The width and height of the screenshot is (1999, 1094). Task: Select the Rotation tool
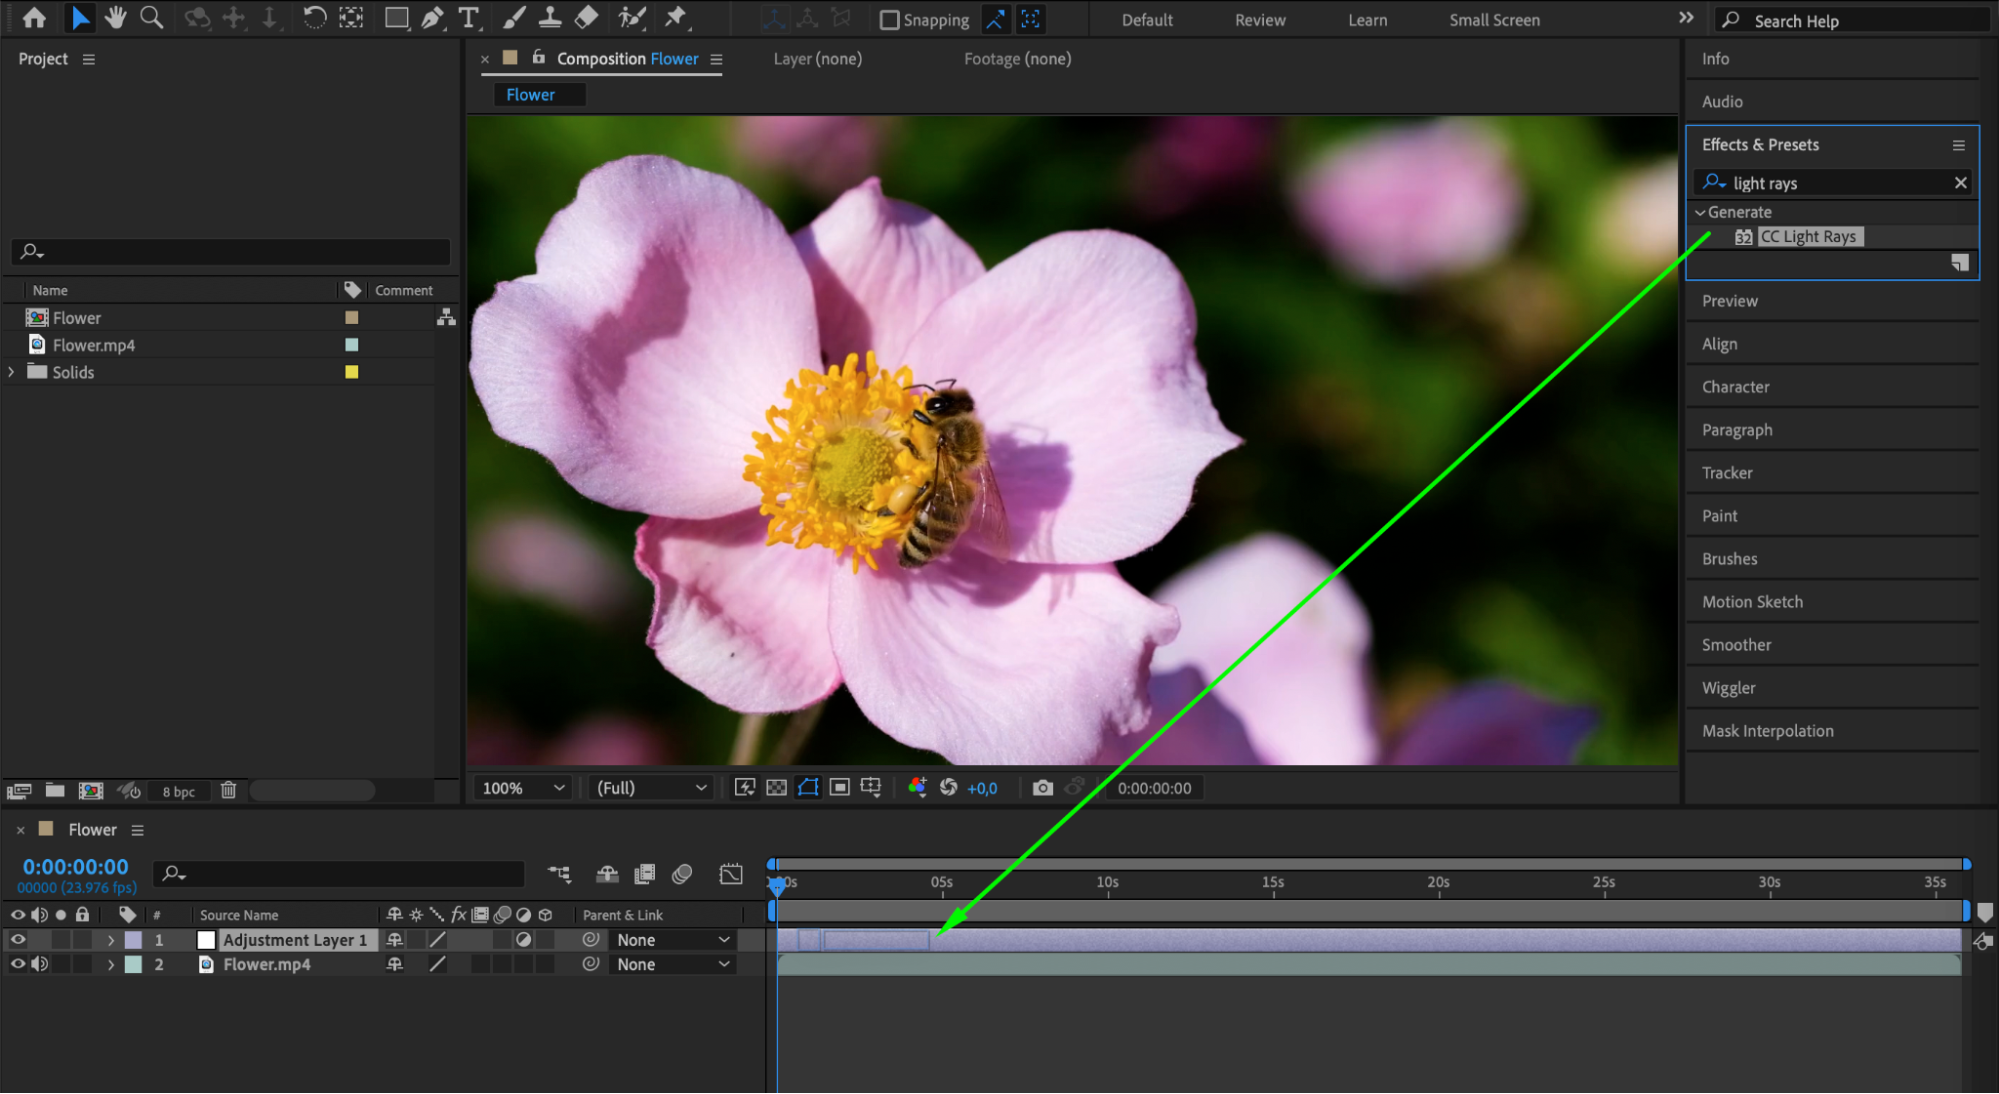tap(314, 17)
